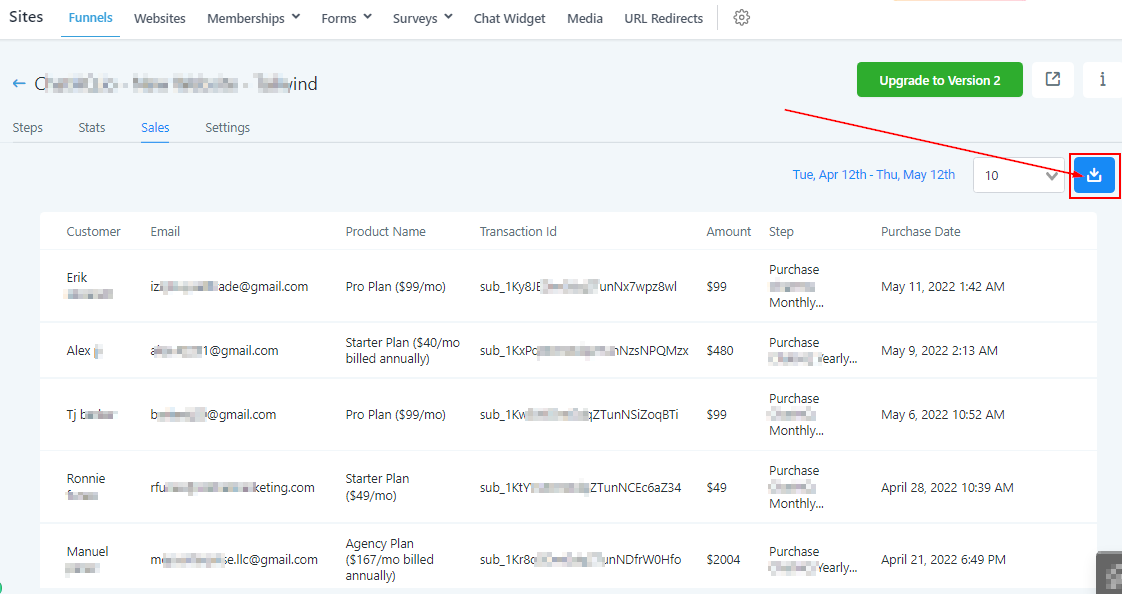This screenshot has height=594, width=1122.
Task: Switch to the Funnels tab
Action: point(90,18)
